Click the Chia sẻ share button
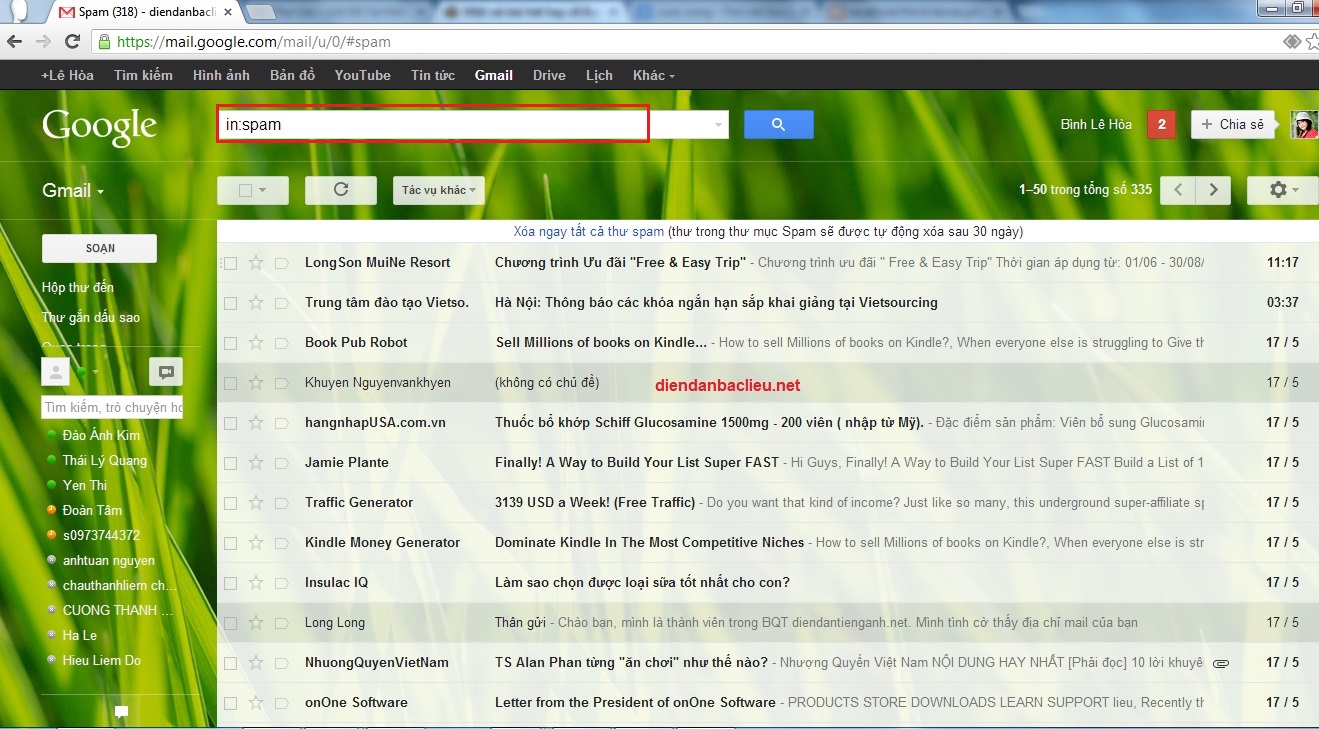Viewport: 1319px width, 729px height. (1233, 125)
